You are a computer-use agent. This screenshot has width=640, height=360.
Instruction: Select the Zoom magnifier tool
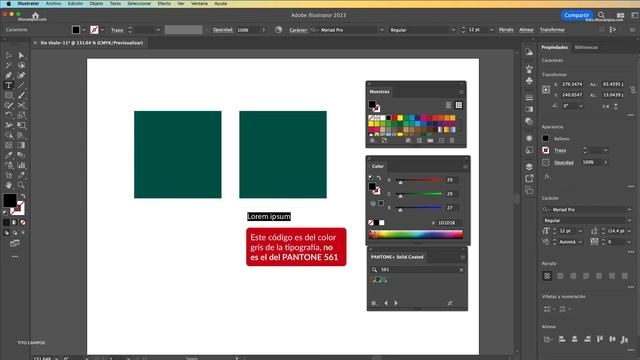click(21, 185)
